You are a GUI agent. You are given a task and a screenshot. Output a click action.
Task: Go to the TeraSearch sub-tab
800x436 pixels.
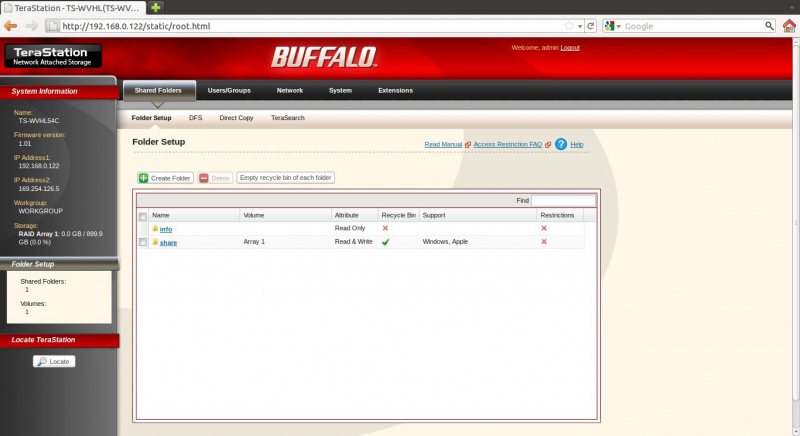(x=287, y=118)
